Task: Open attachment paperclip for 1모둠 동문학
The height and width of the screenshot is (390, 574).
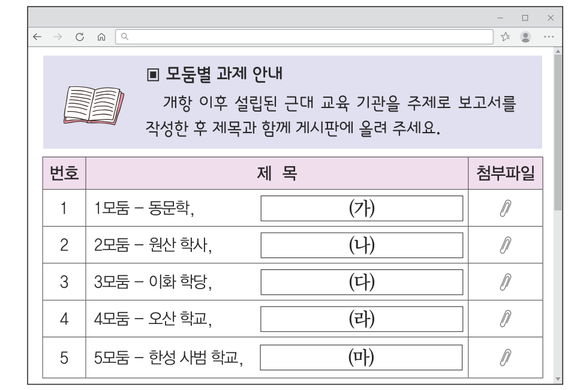Action: [x=506, y=208]
